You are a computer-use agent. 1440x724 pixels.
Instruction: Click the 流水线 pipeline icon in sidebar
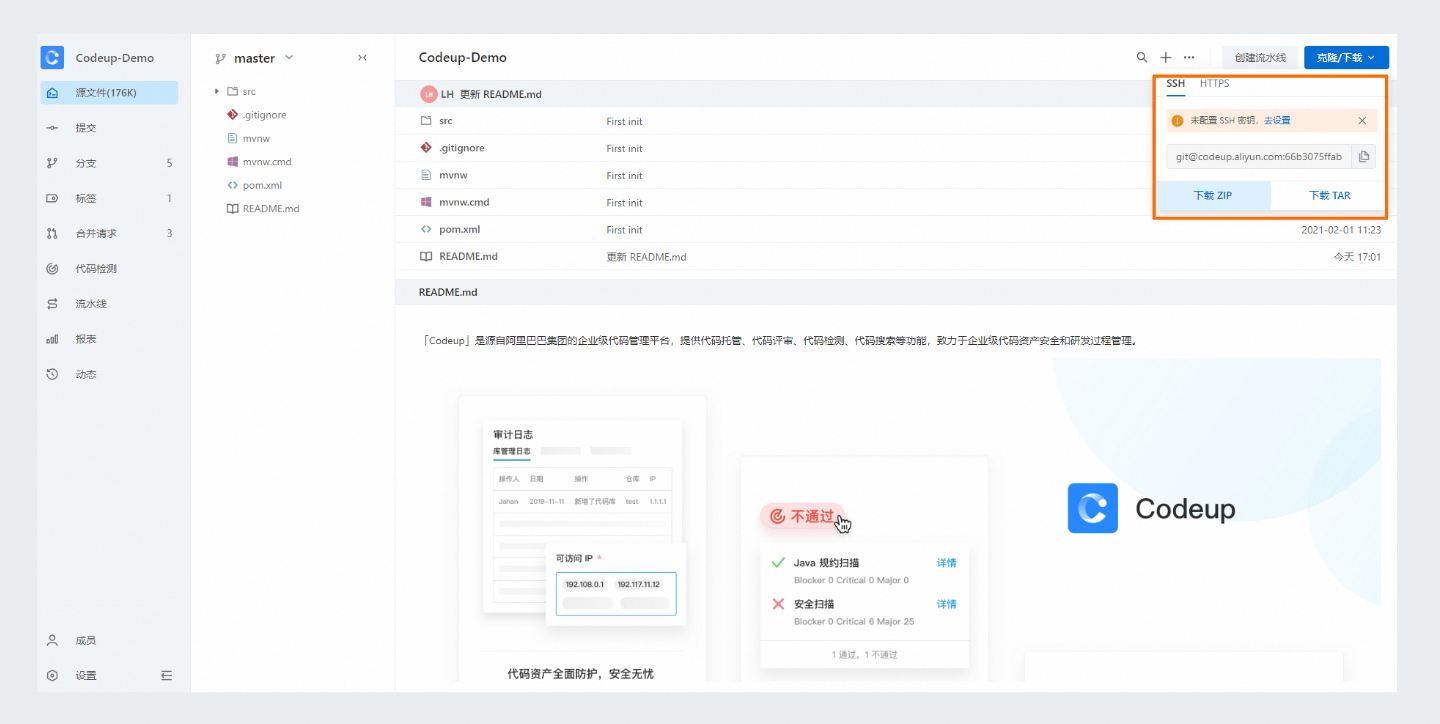52,304
